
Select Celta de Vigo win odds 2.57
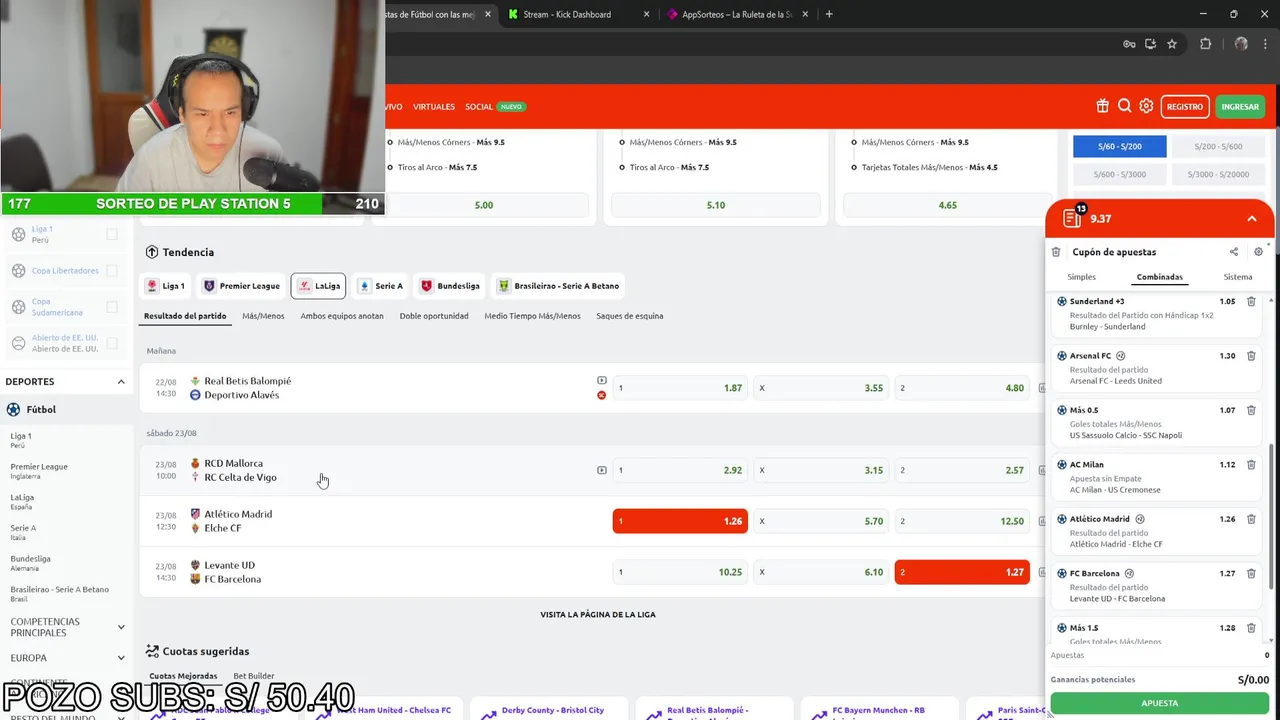pyautogui.click(x=962, y=470)
